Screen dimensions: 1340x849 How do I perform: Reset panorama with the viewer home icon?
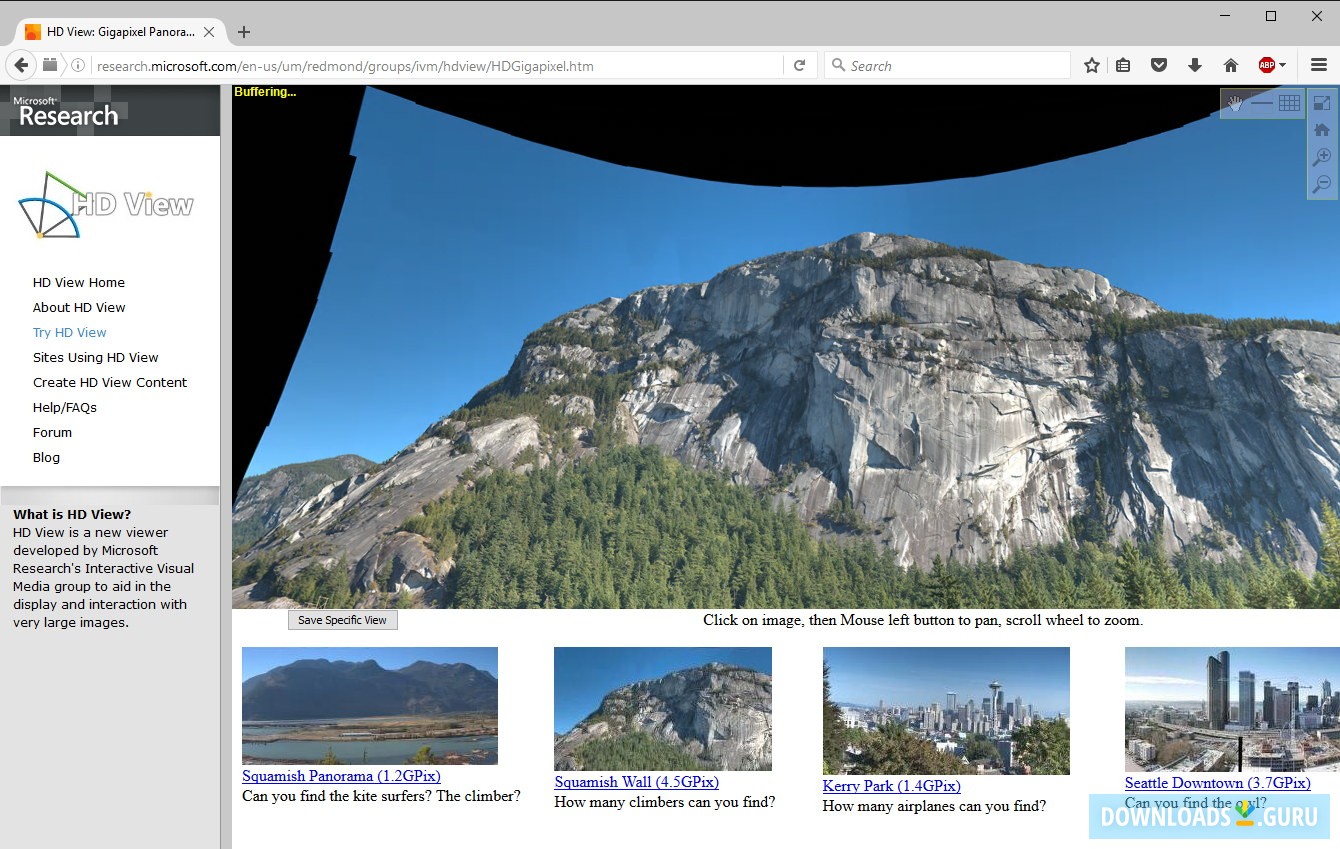1322,130
